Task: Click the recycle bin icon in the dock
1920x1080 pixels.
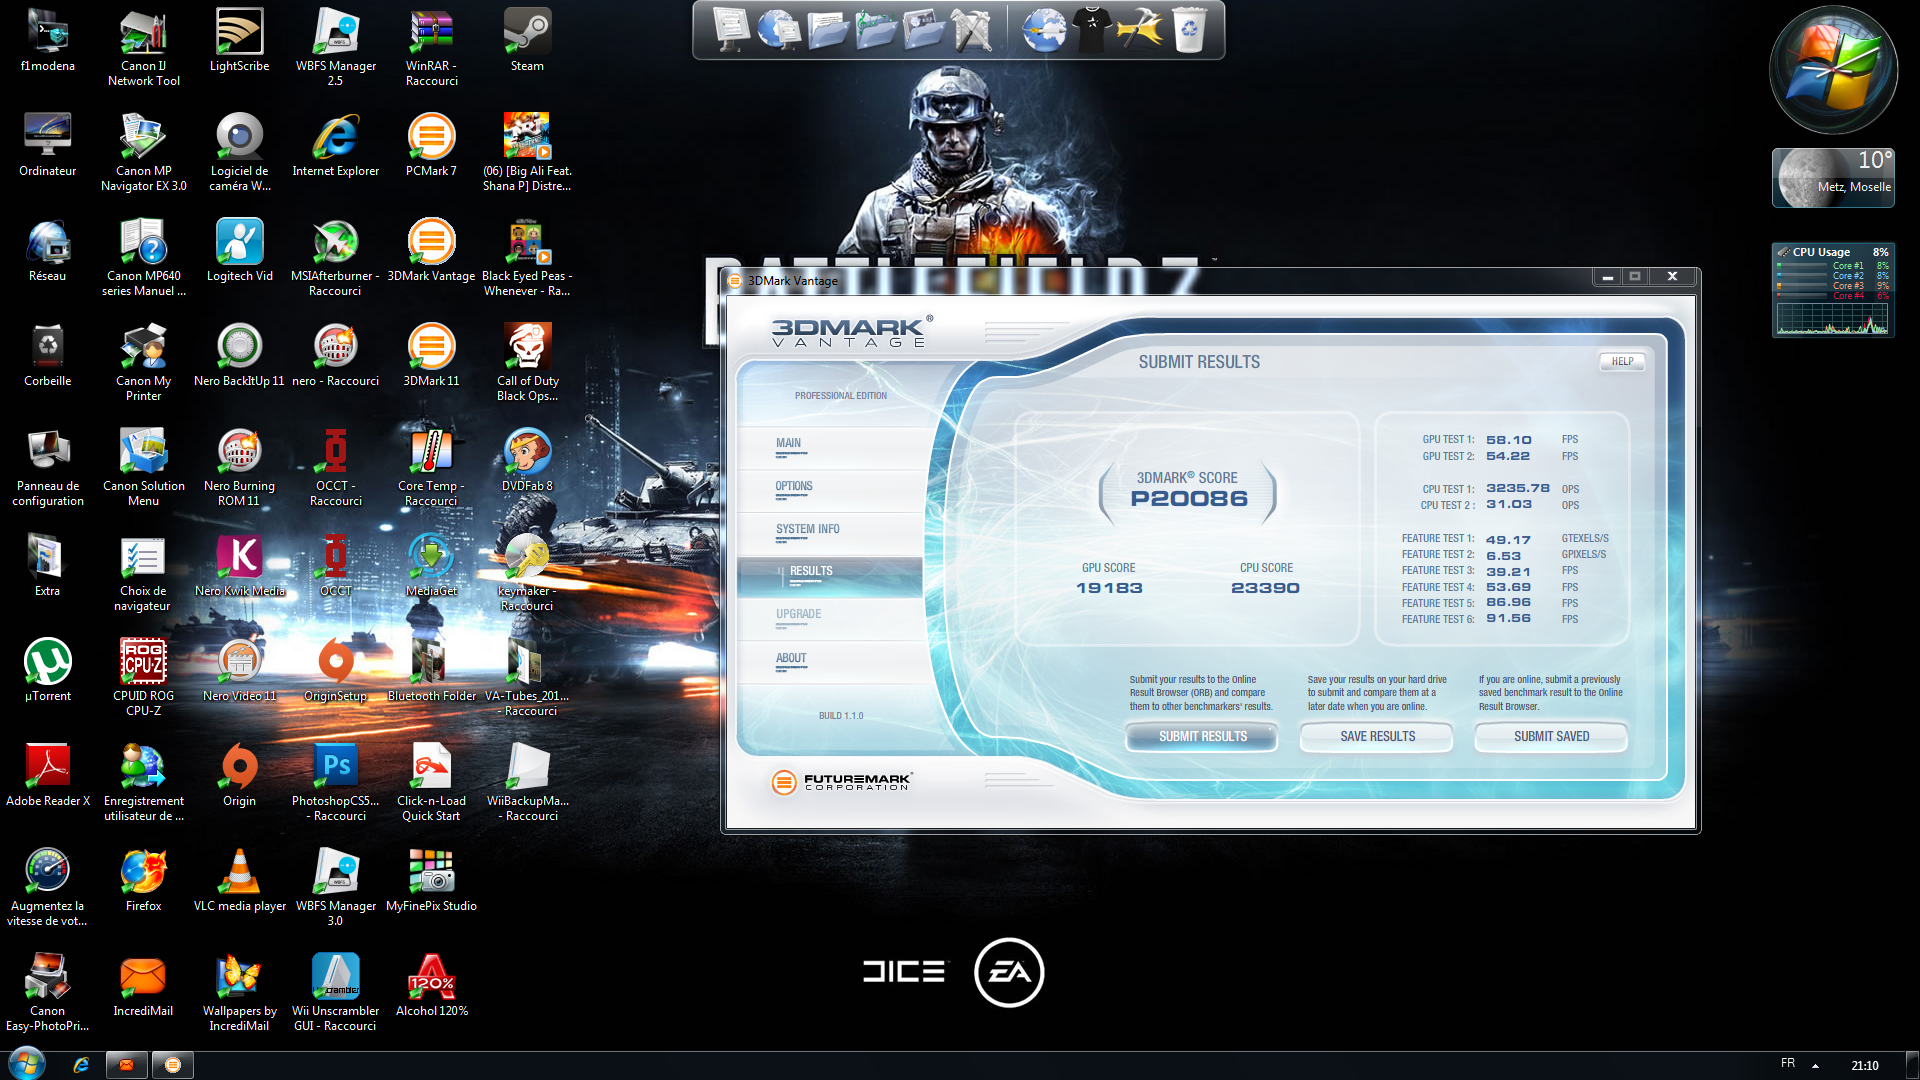Action: (x=1188, y=30)
